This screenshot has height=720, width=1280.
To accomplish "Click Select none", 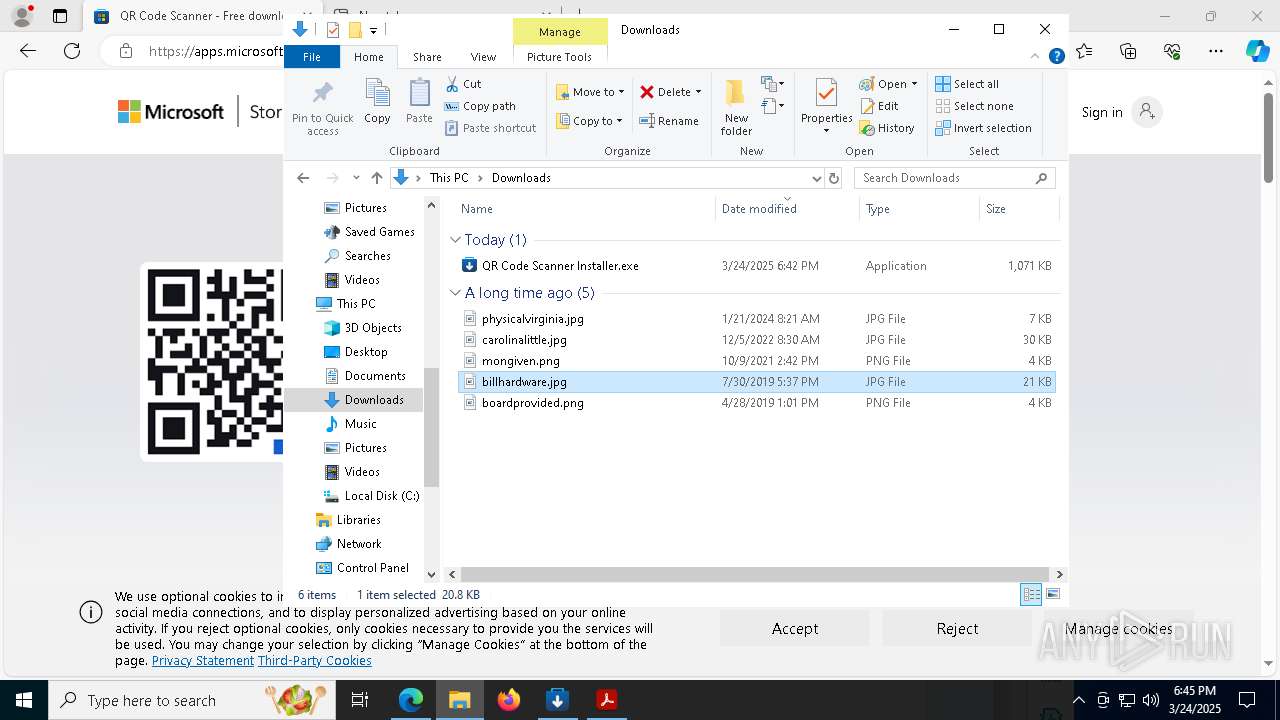I will 974,106.
